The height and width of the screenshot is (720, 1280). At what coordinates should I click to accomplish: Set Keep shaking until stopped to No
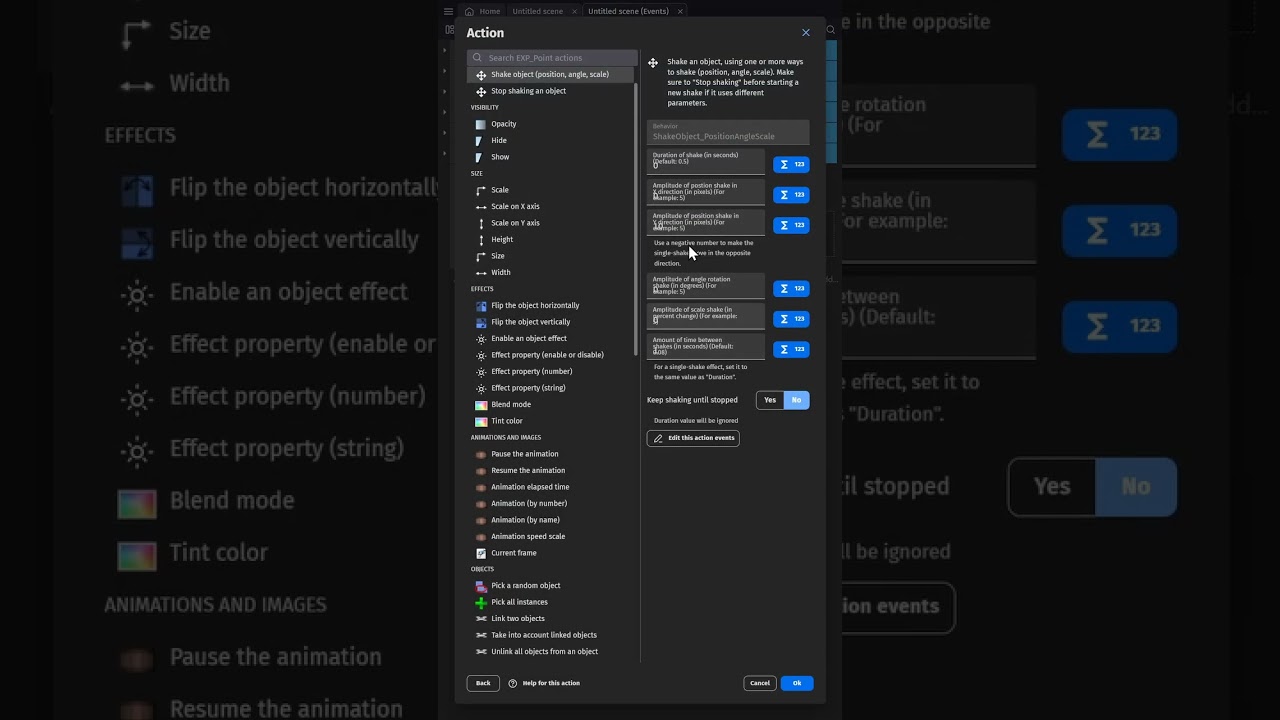tap(796, 400)
